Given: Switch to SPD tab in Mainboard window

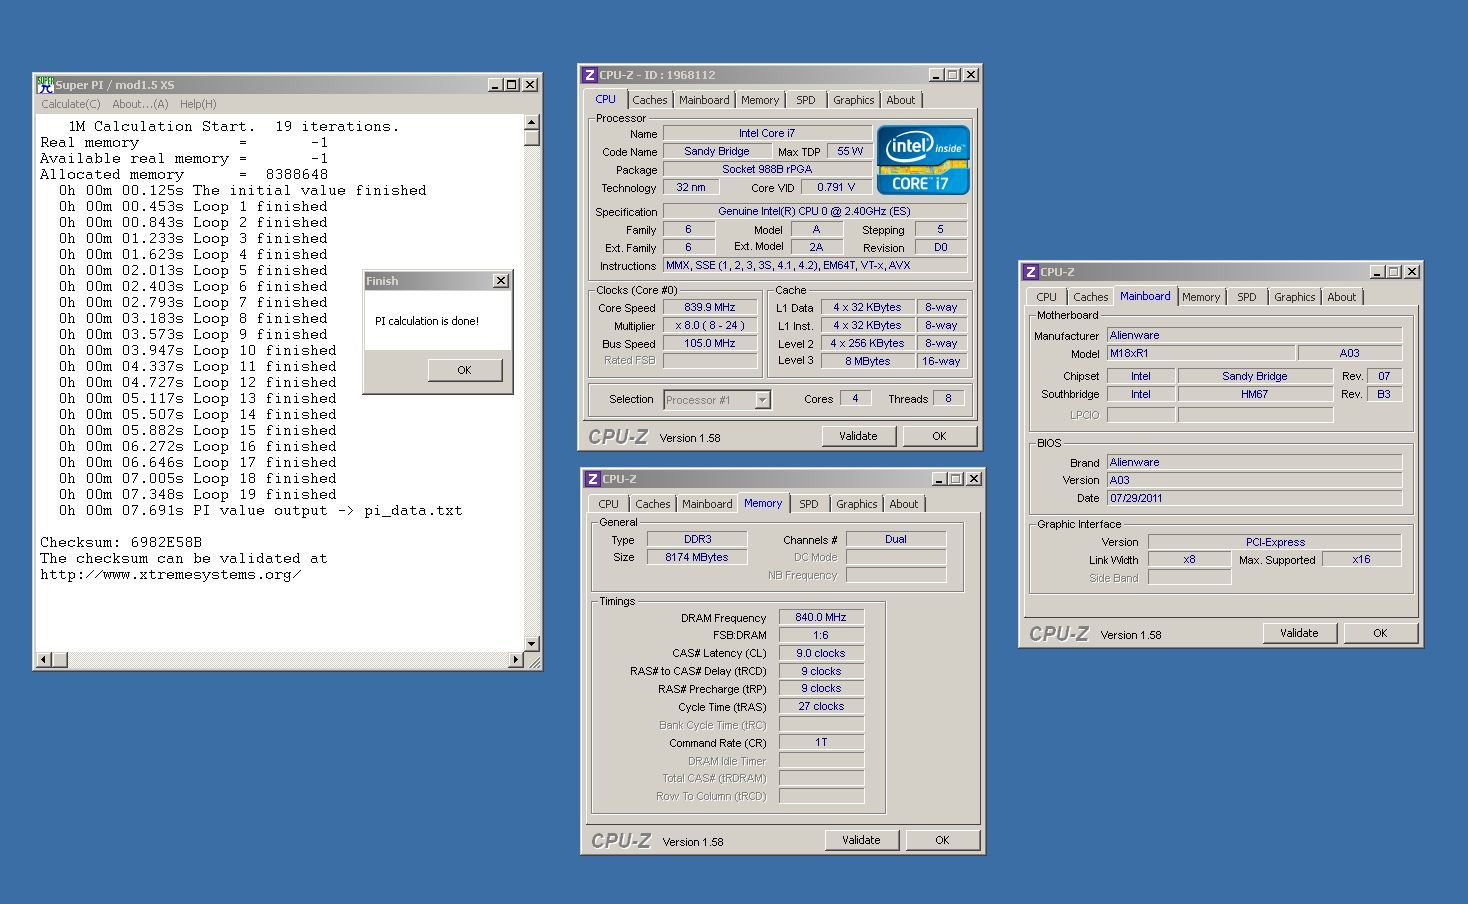Looking at the screenshot, I should click(x=1247, y=297).
